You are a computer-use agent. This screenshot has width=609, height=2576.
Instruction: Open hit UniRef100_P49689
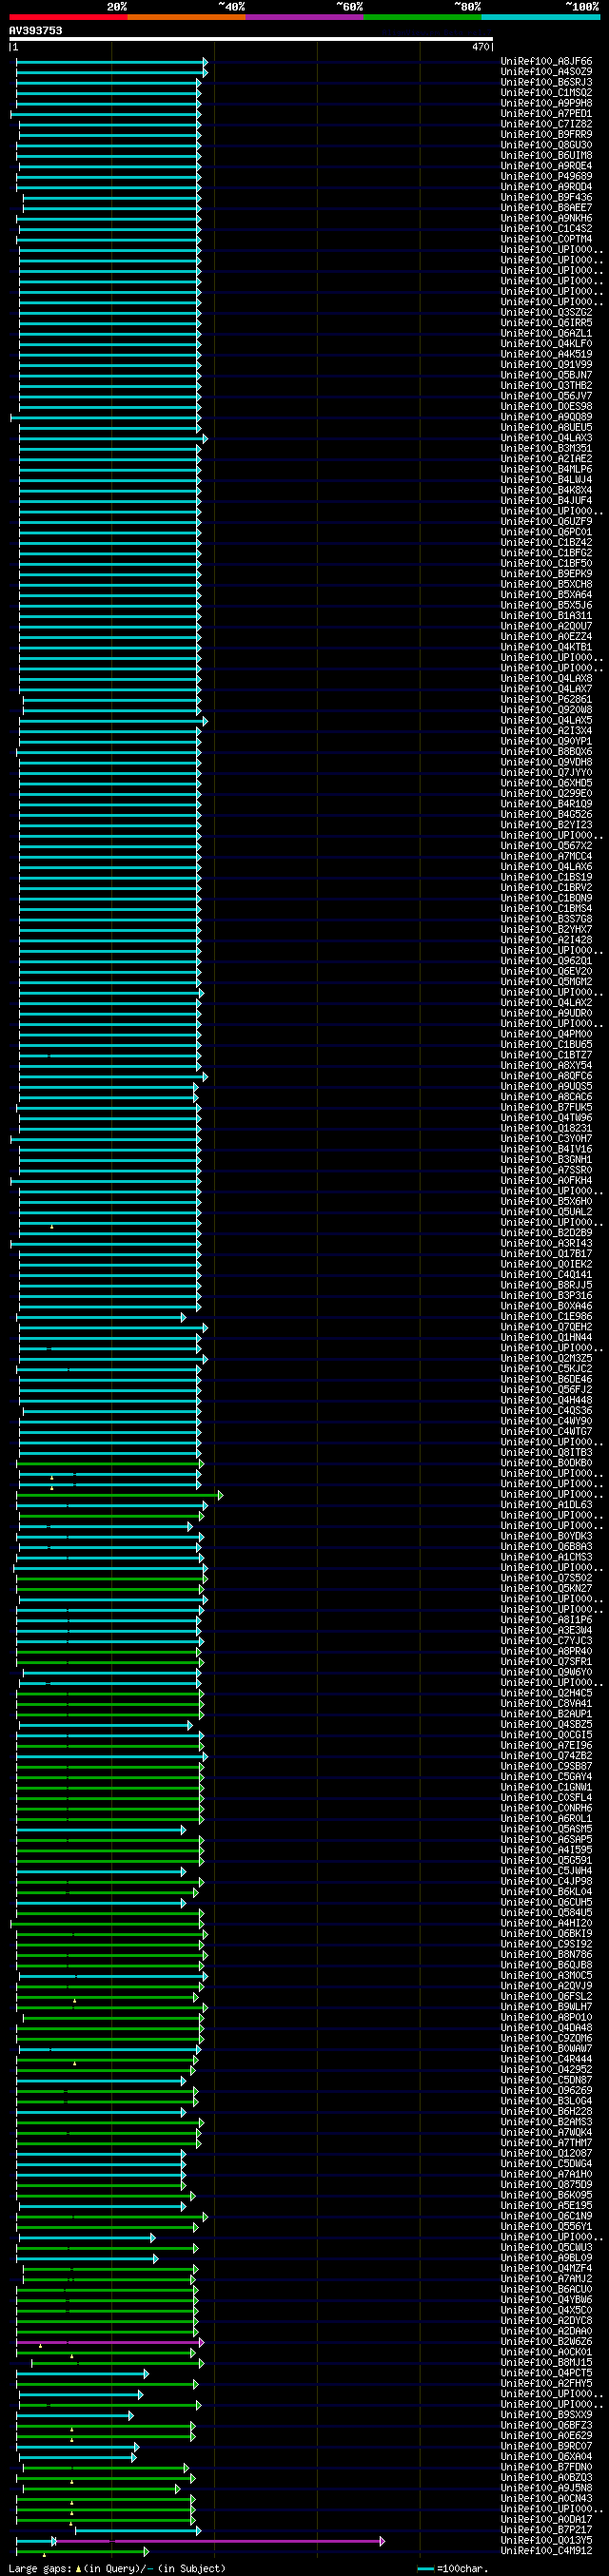pos(546,177)
